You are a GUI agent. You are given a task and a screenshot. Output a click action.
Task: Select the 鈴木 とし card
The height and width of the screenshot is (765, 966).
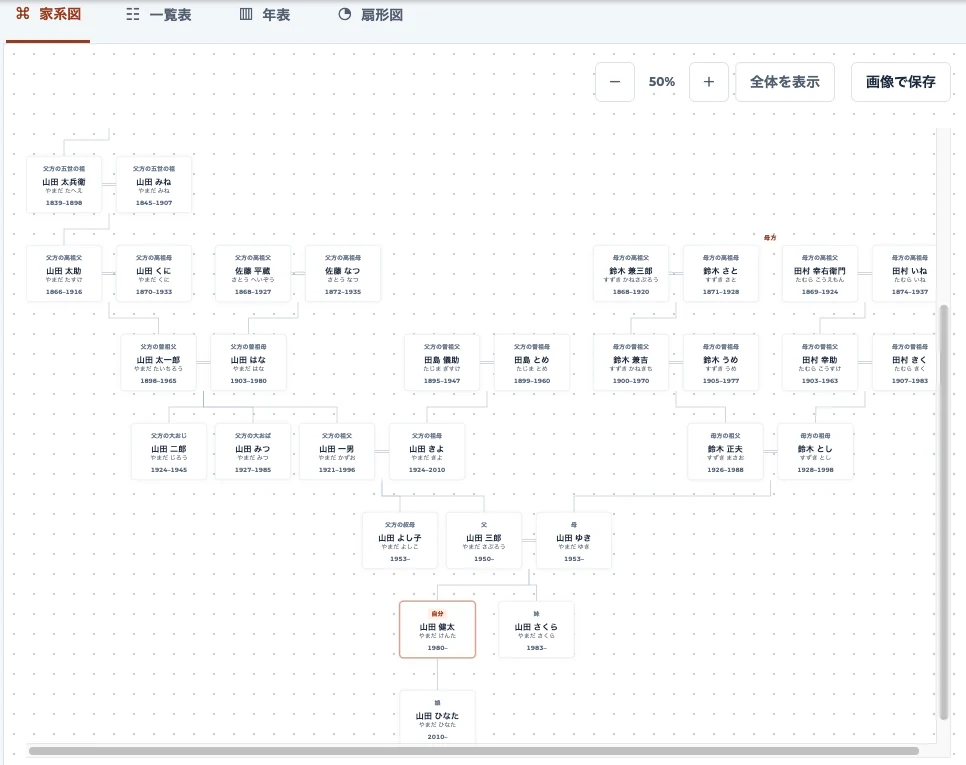pyautogui.click(x=815, y=451)
